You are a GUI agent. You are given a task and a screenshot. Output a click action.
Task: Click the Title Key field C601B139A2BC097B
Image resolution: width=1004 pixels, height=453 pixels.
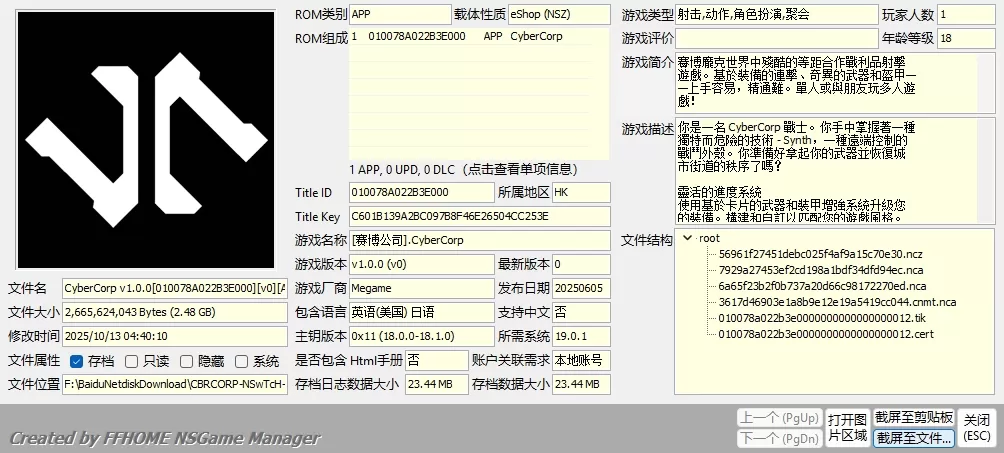tap(480, 217)
